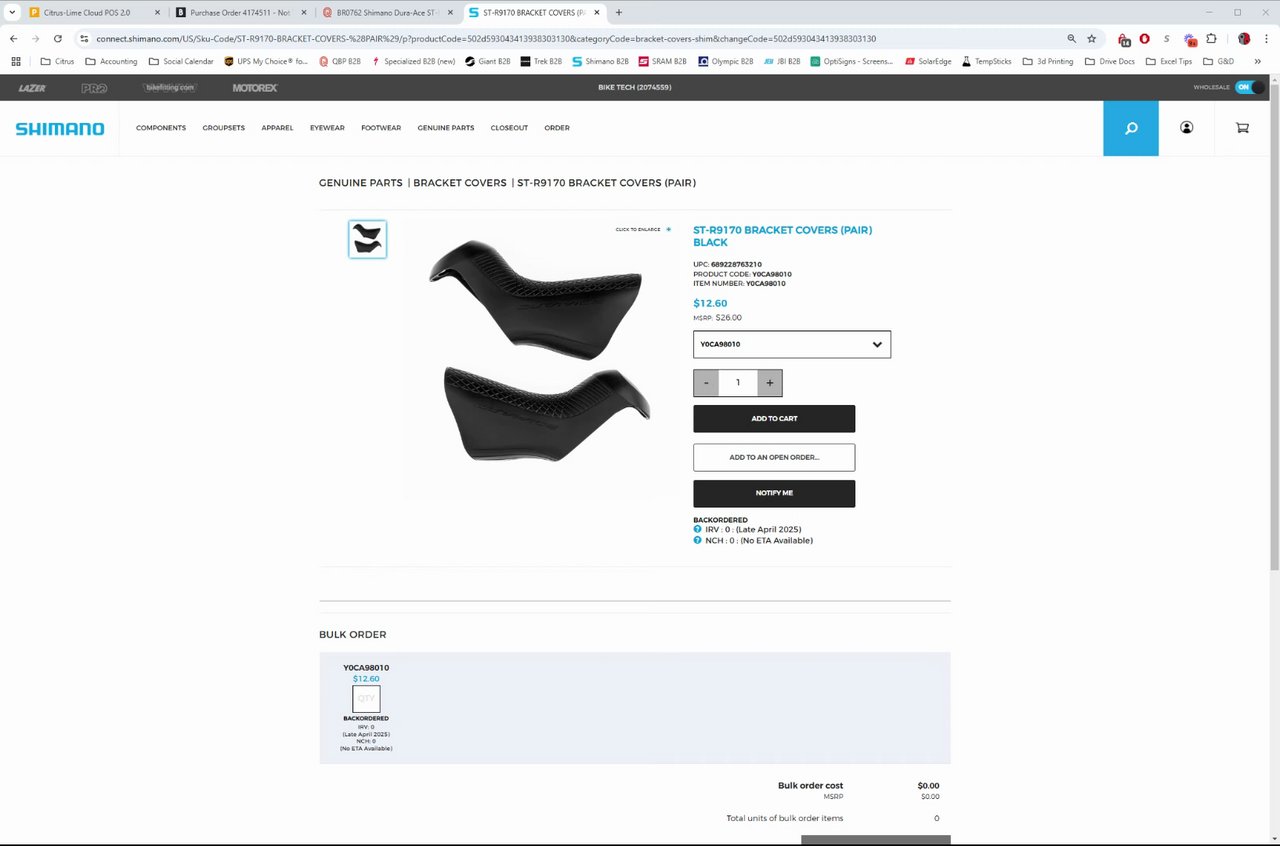Open the Chrome apps grid icon
This screenshot has width=1280, height=846.
click(16, 61)
